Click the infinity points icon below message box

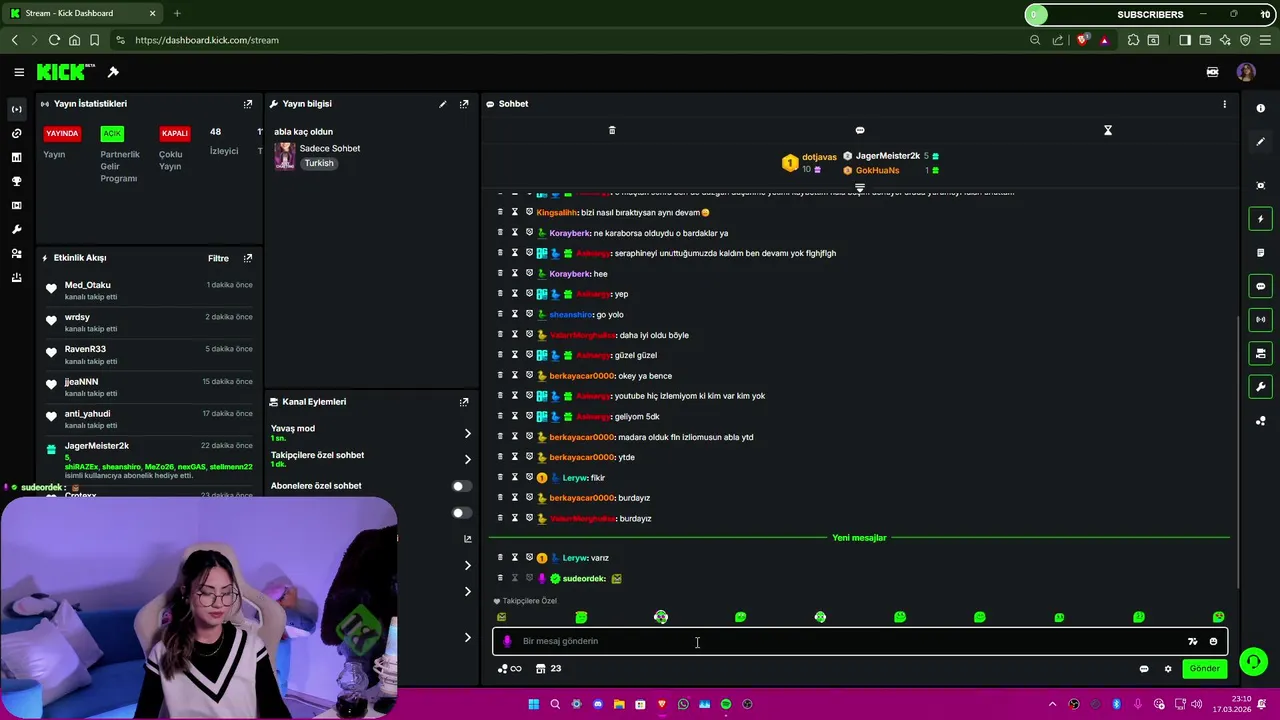510,669
